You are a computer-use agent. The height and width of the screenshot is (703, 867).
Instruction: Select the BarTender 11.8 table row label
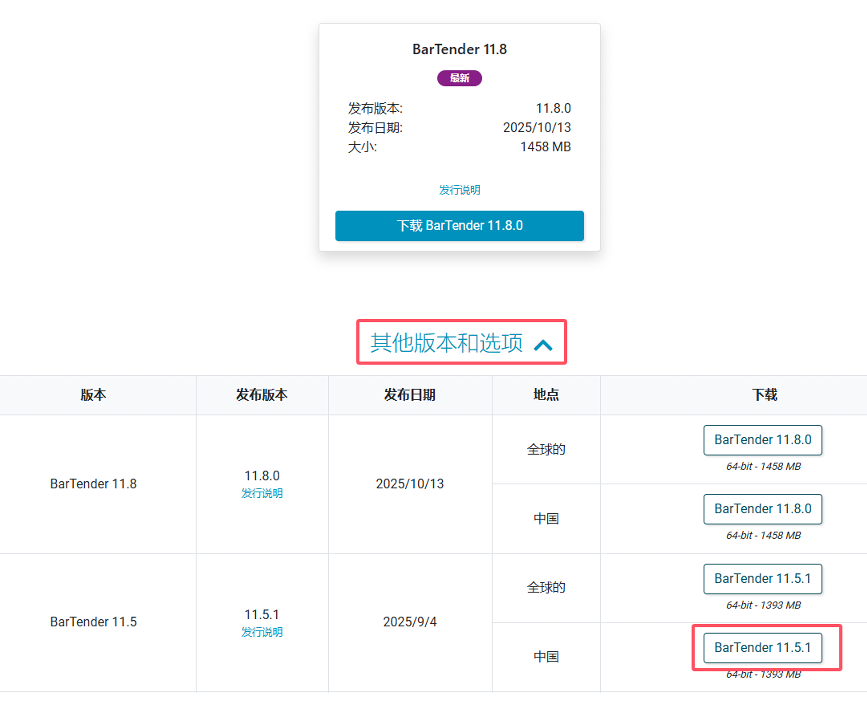(x=94, y=484)
